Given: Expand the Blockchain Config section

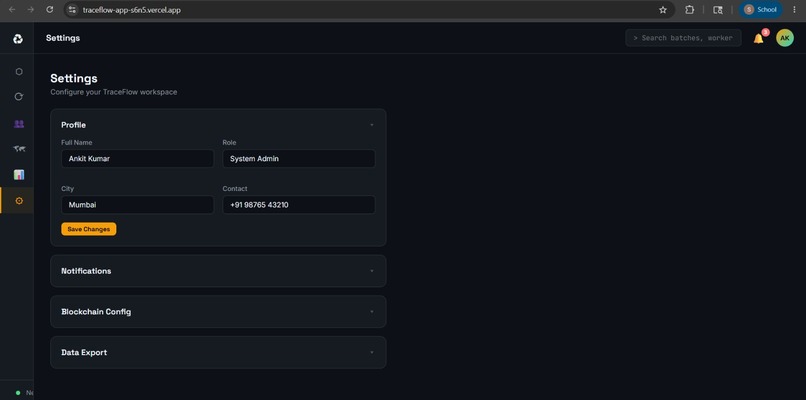Looking at the screenshot, I should click(x=218, y=312).
